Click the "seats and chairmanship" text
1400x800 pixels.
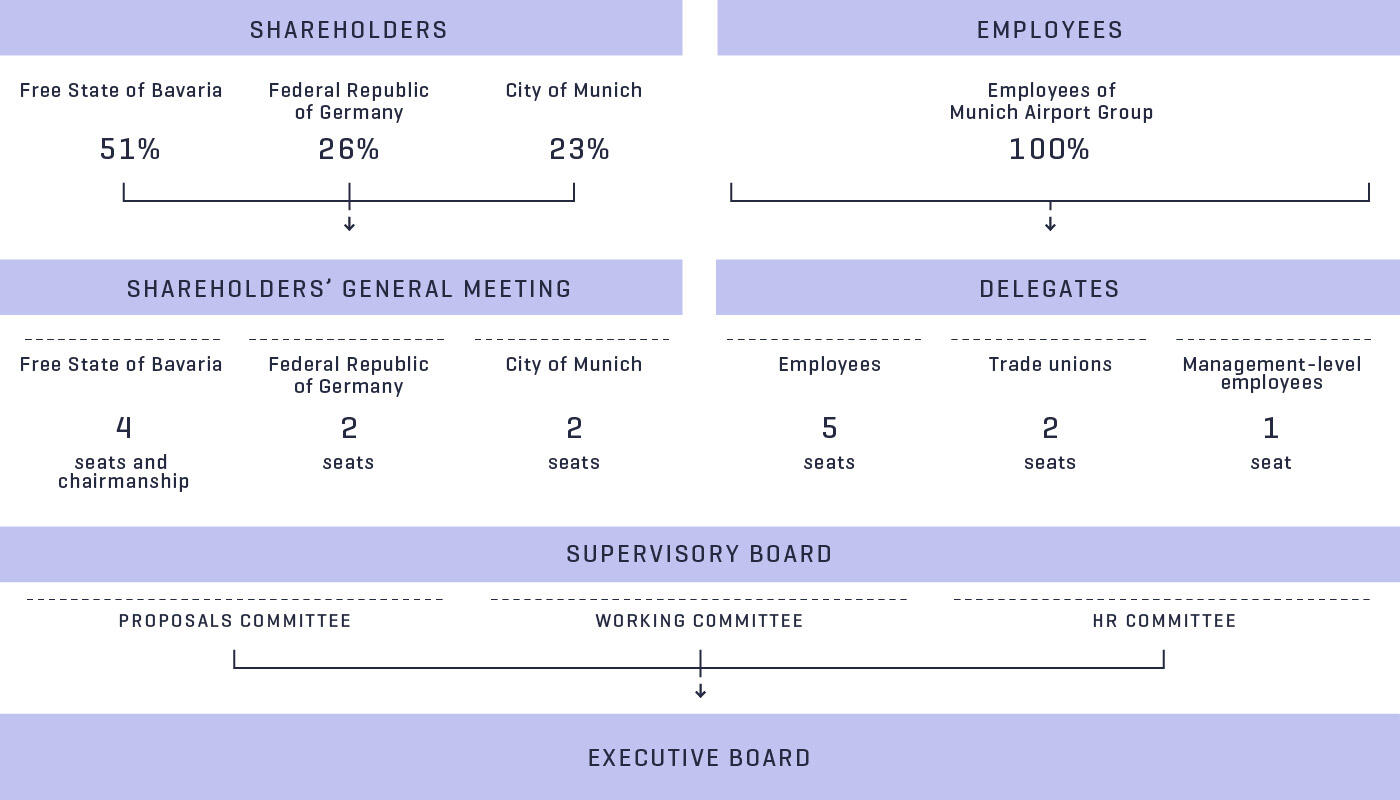(x=123, y=472)
